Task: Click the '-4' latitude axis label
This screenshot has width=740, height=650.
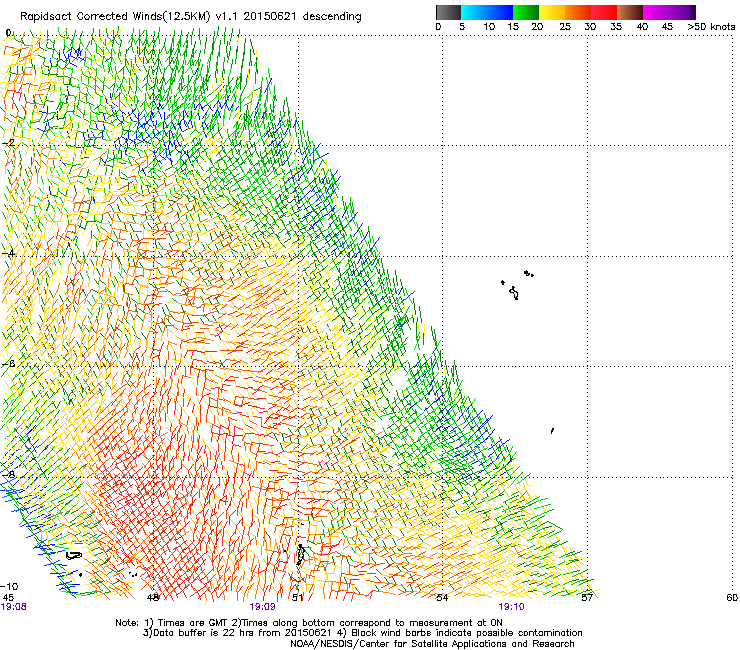Action: [x=8, y=253]
